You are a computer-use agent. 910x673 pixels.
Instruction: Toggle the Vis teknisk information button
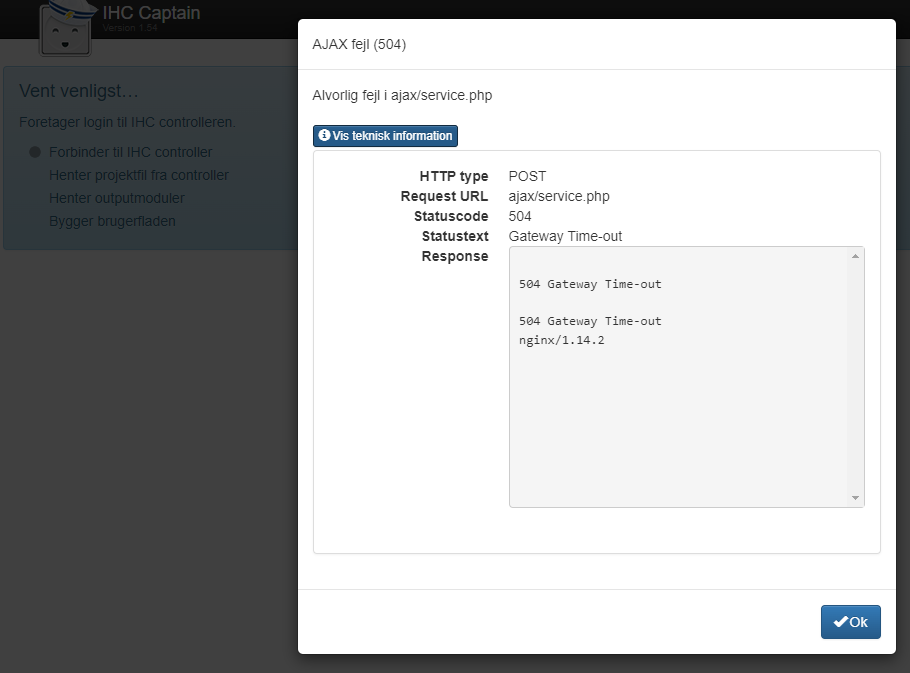pyautogui.click(x=385, y=135)
